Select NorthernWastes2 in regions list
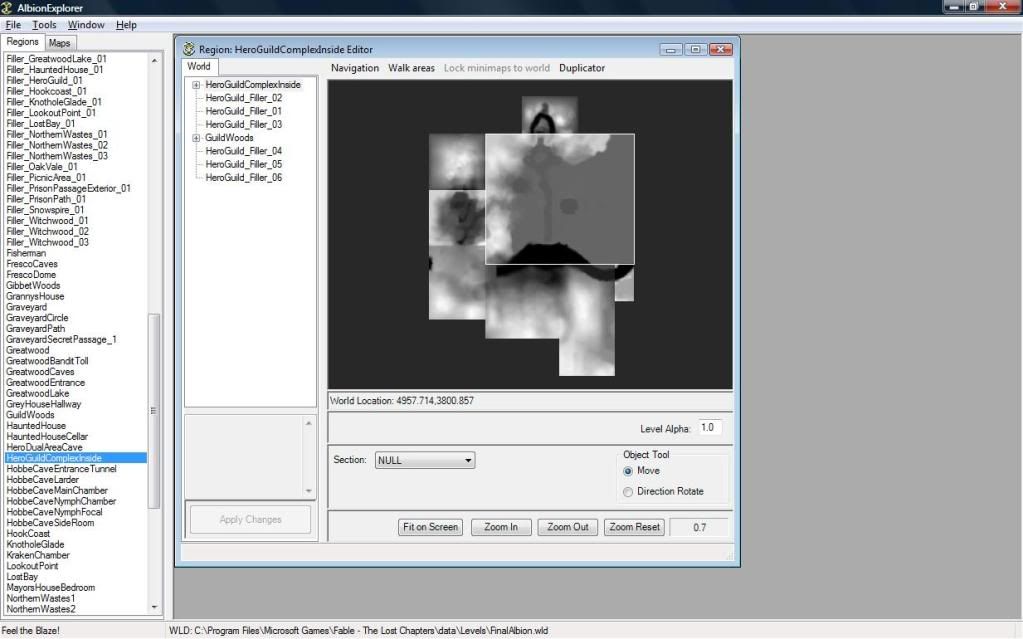Viewport: 1023px width, 639px height. point(41,610)
